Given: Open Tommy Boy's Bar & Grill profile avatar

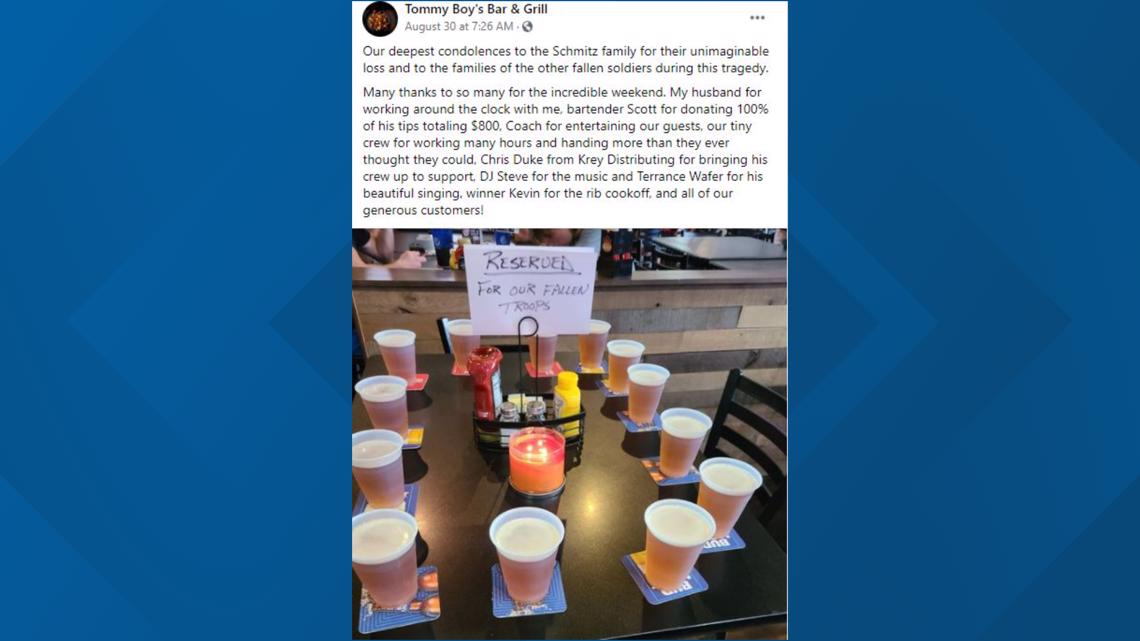Looking at the screenshot, I should [x=380, y=19].
